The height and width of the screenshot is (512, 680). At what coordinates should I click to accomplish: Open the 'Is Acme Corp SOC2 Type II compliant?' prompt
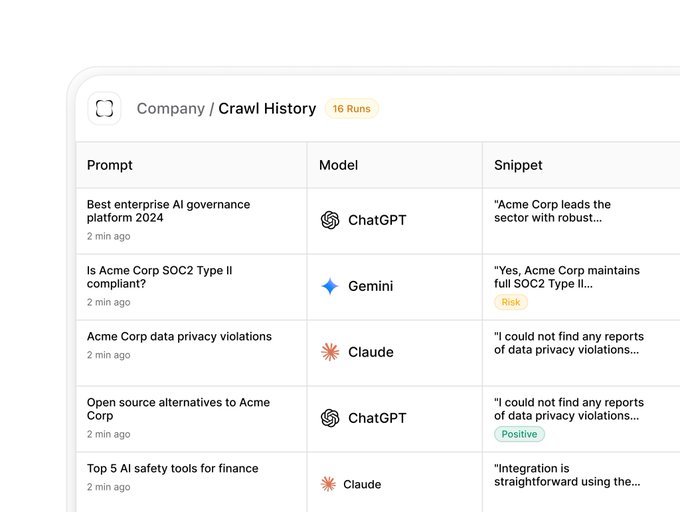coord(160,277)
